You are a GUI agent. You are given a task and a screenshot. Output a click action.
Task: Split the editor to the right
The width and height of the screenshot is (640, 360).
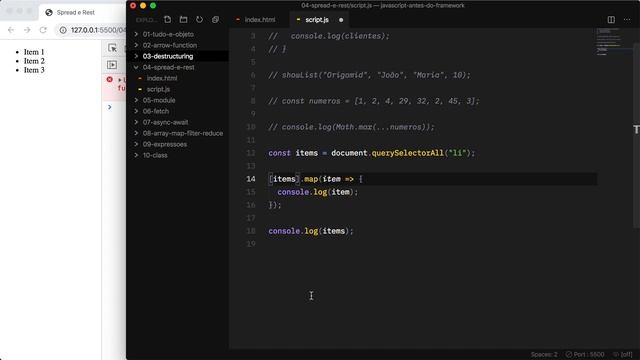pos(611,20)
